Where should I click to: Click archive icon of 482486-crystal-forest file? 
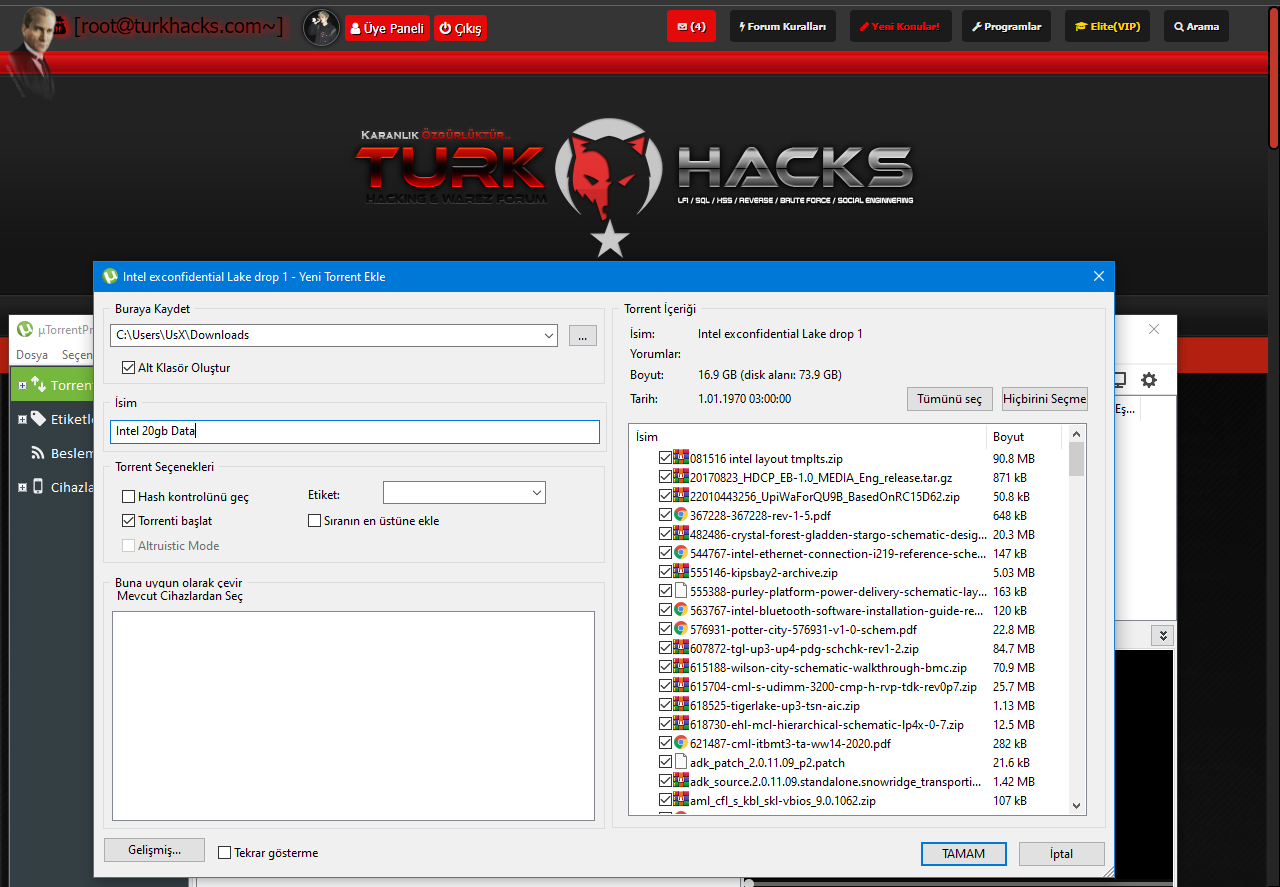(681, 534)
